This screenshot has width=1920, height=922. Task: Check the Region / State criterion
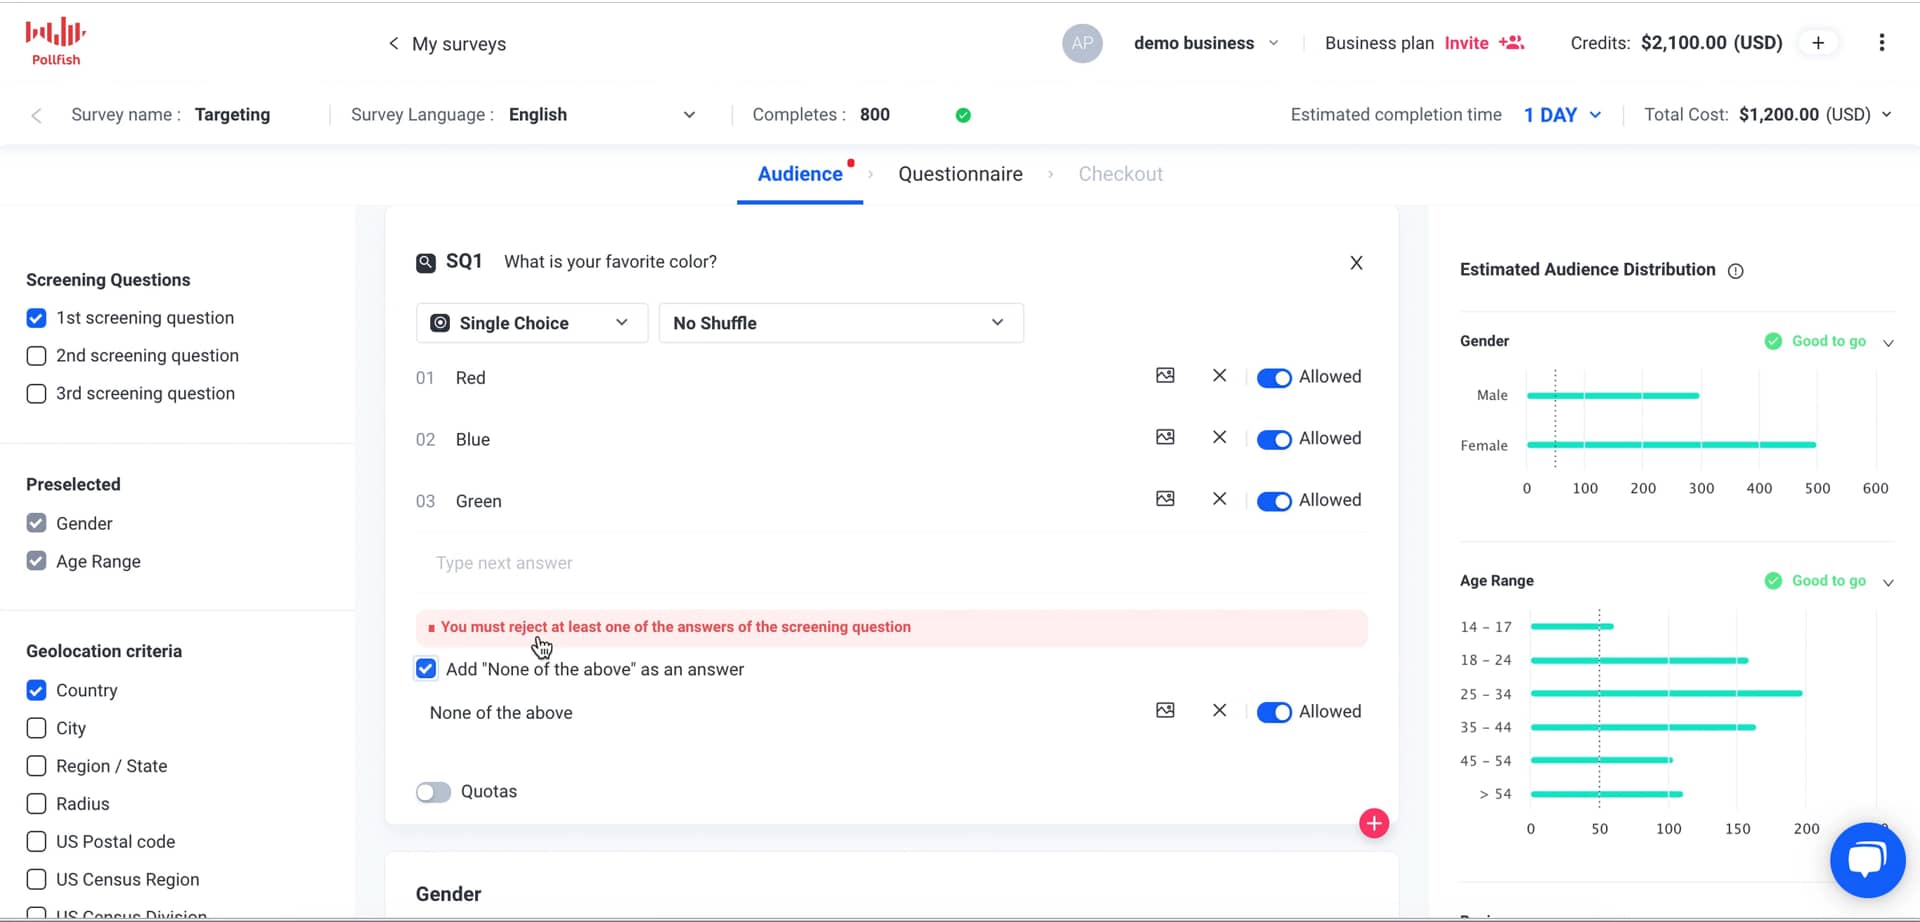coord(36,766)
